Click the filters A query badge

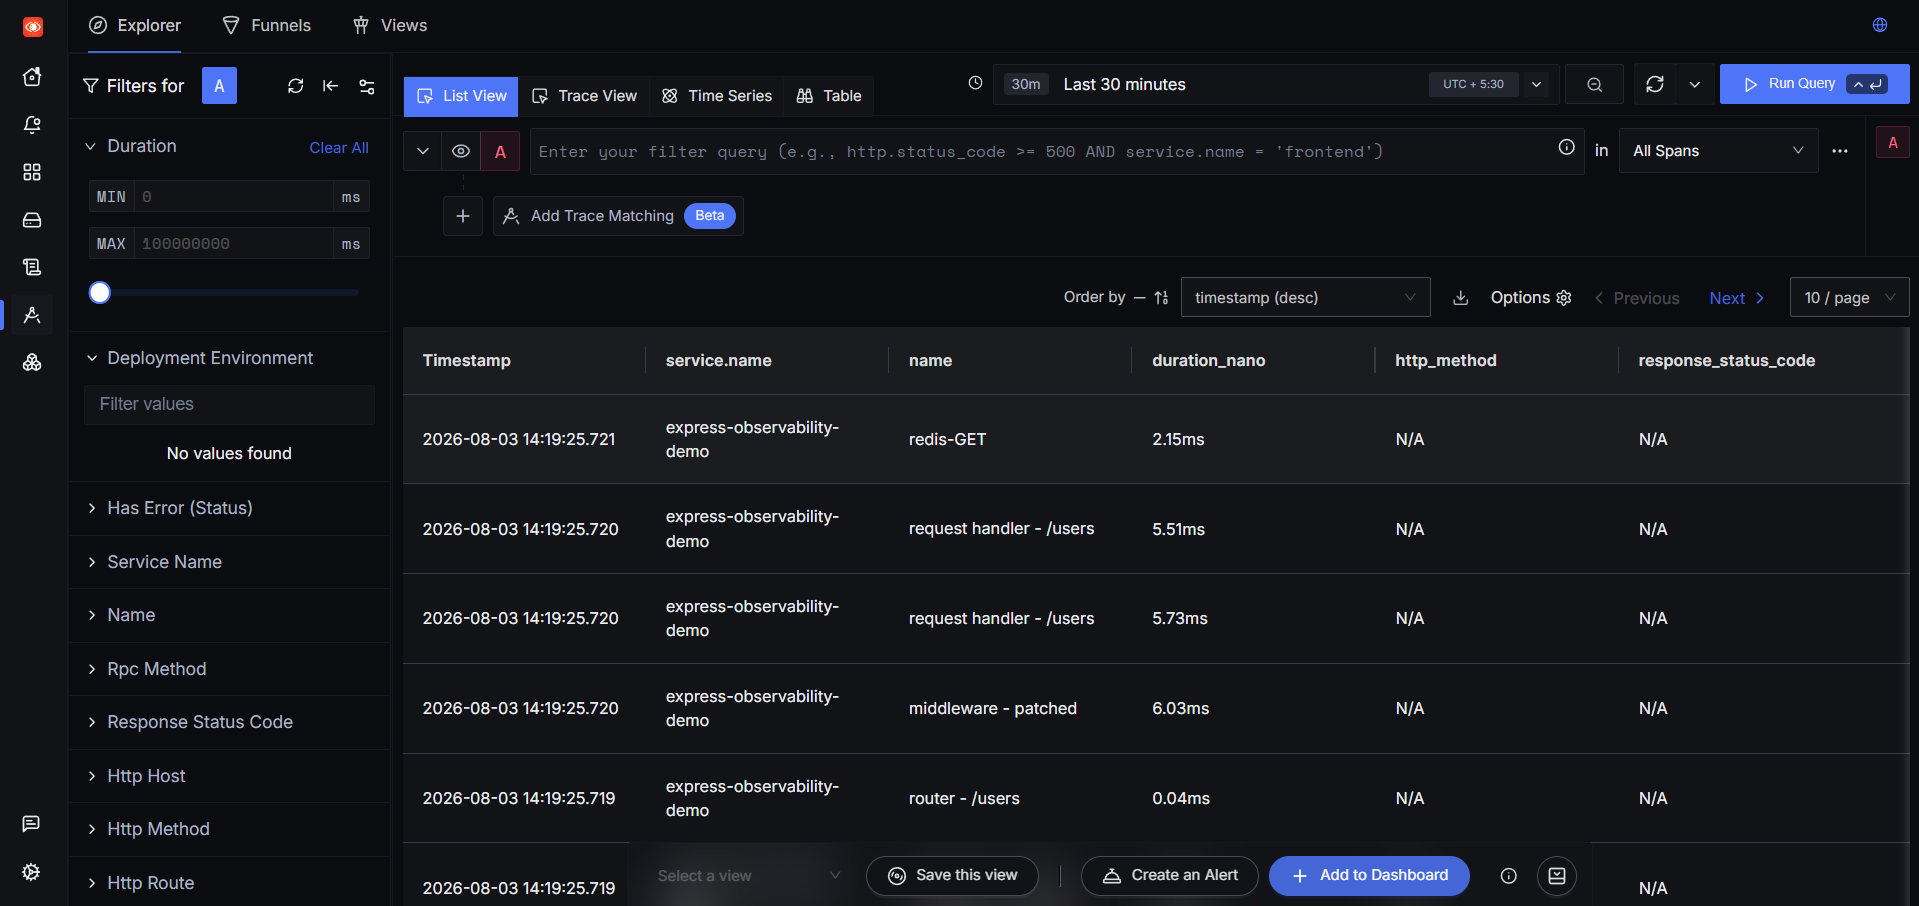click(x=219, y=86)
